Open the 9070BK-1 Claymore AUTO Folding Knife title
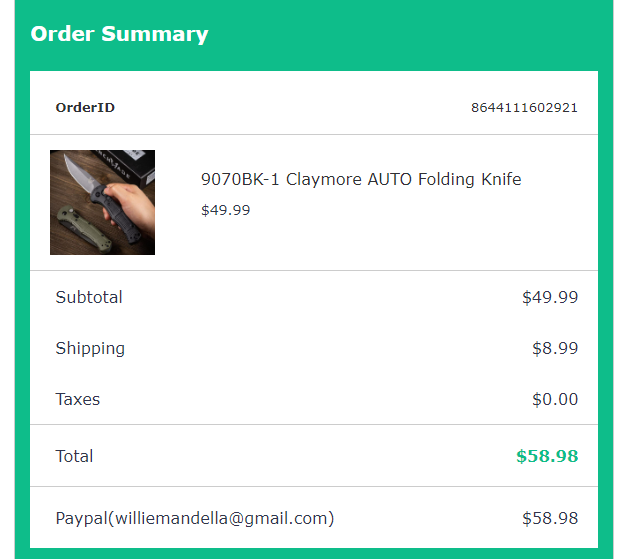Image resolution: width=624 pixels, height=559 pixels. [361, 180]
